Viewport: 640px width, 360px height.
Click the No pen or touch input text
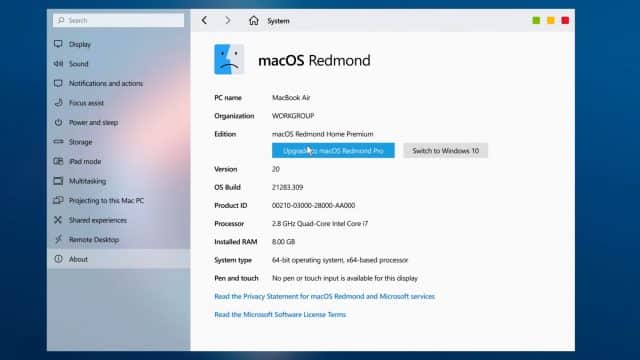tap(345, 278)
